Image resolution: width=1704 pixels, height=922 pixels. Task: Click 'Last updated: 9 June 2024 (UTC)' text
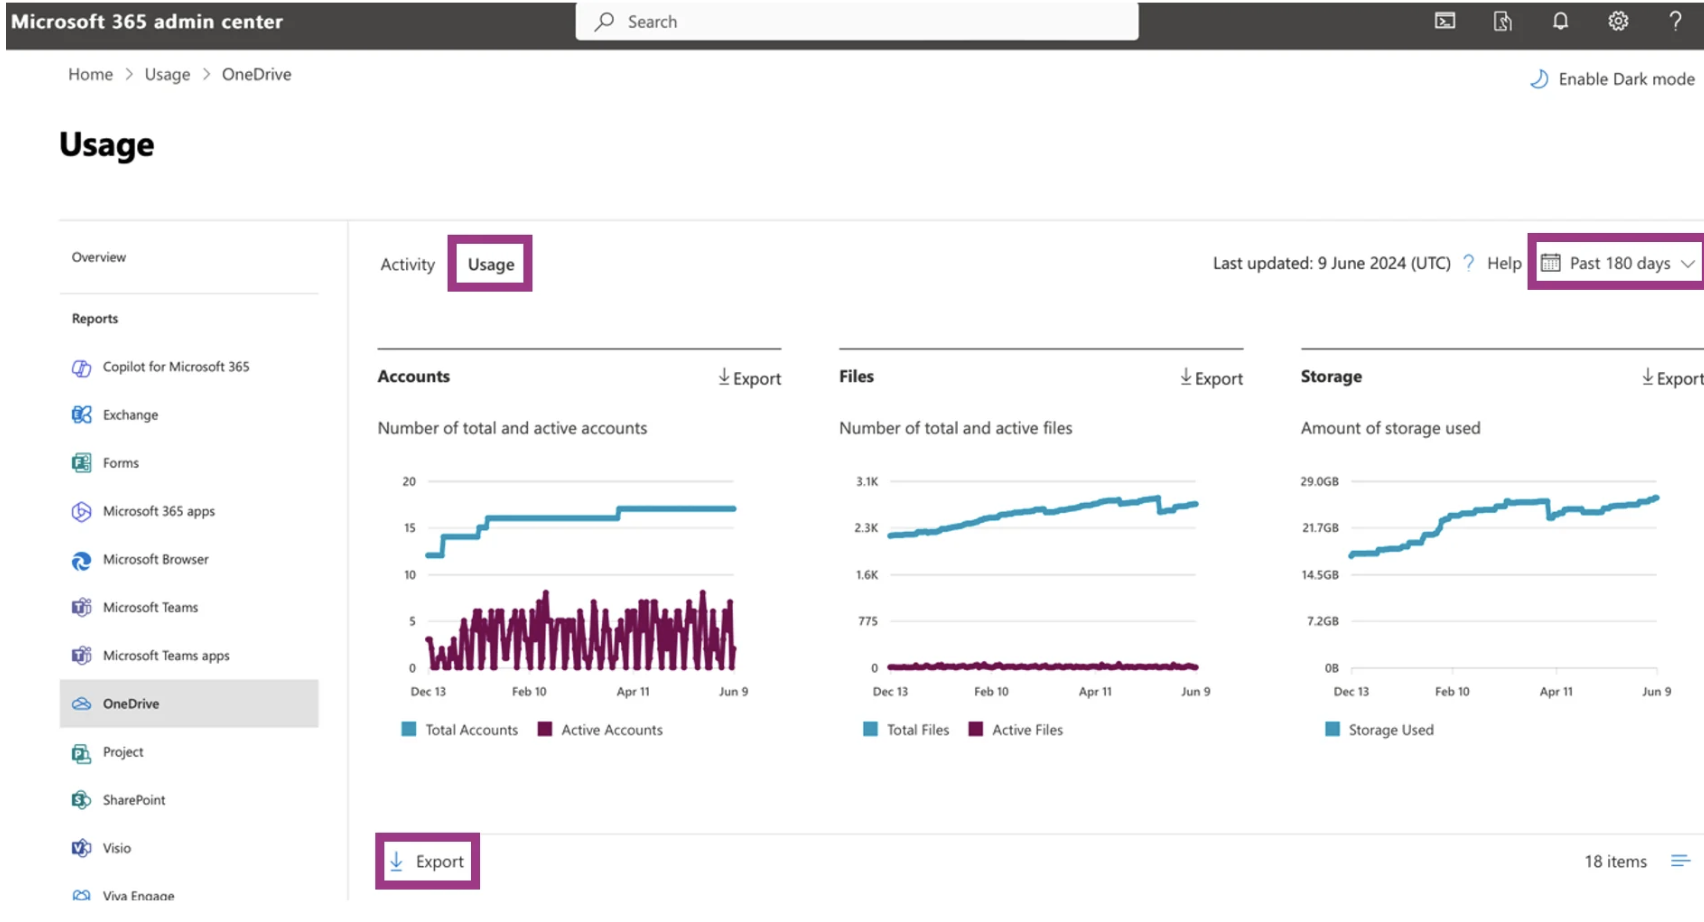tap(1331, 263)
